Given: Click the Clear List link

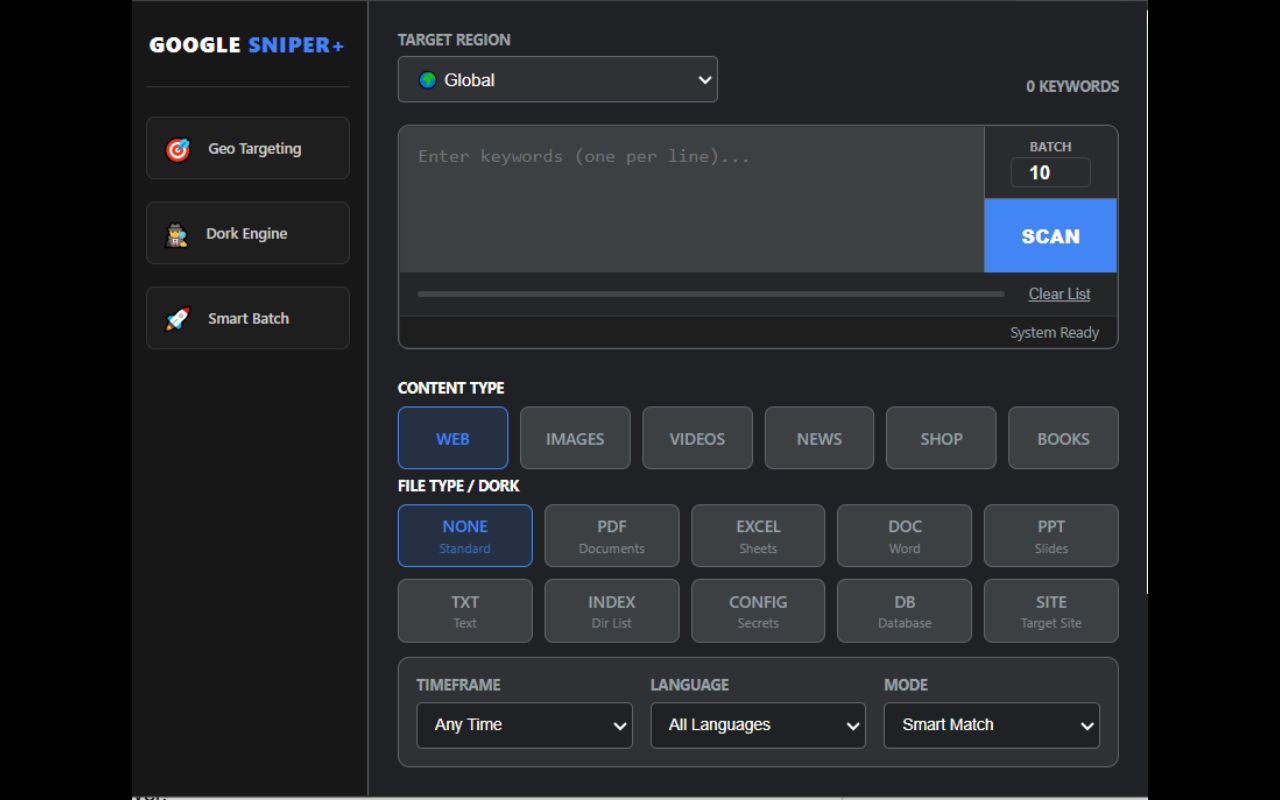Looking at the screenshot, I should pos(1059,294).
